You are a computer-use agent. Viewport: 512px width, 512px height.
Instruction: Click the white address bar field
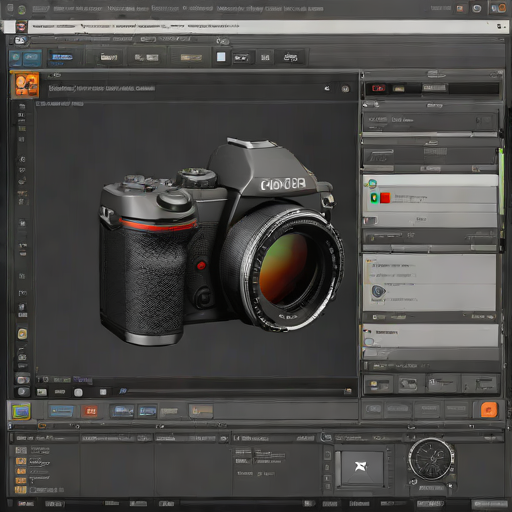260,26
